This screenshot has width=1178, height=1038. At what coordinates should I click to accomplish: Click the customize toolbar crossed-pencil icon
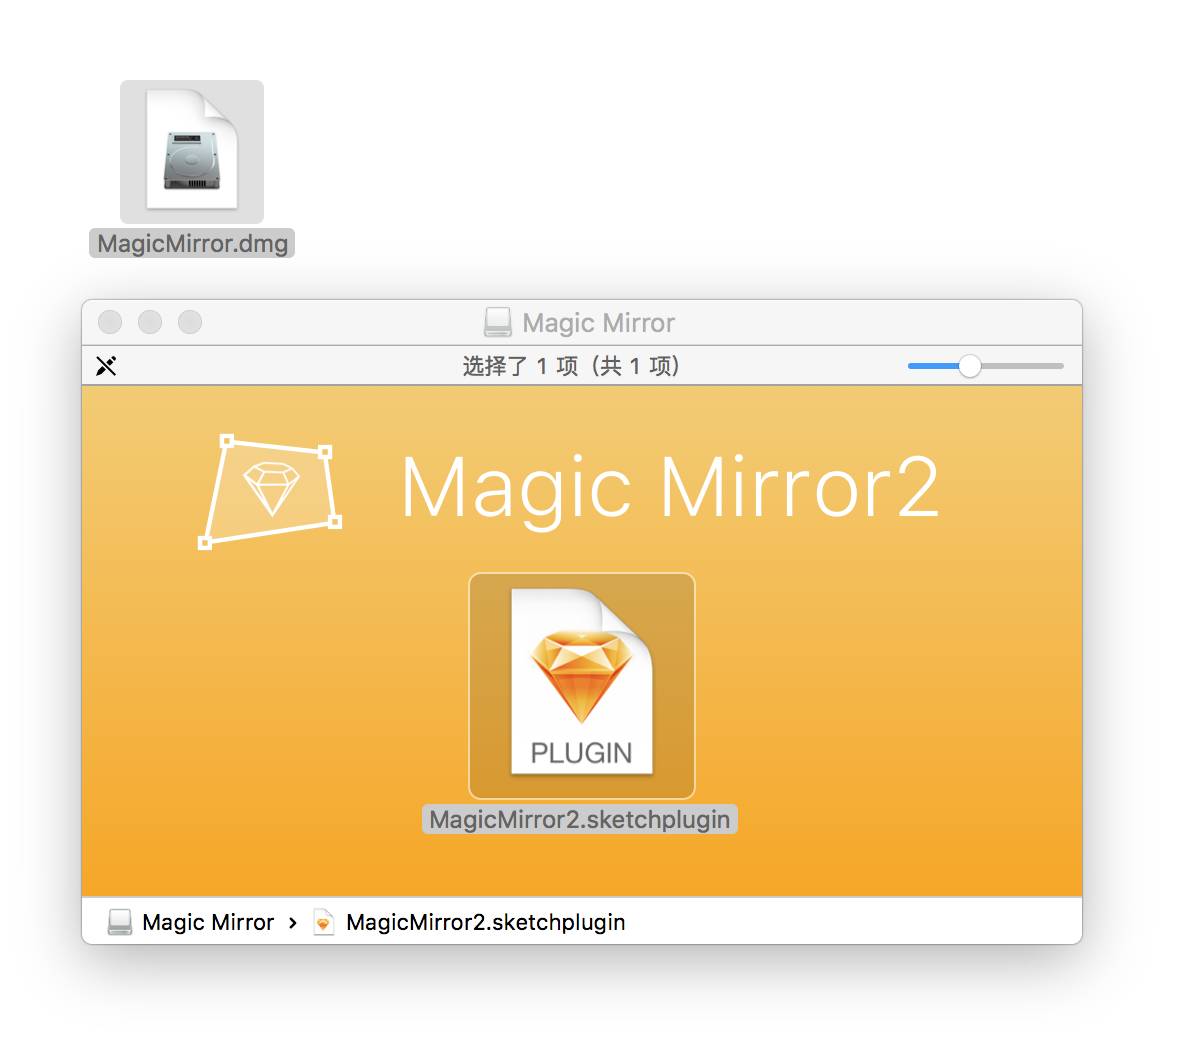(x=106, y=366)
